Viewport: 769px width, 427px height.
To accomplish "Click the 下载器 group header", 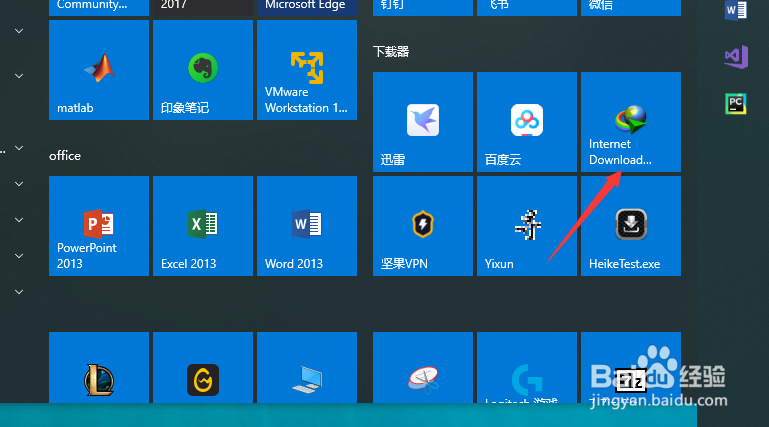I will point(391,51).
